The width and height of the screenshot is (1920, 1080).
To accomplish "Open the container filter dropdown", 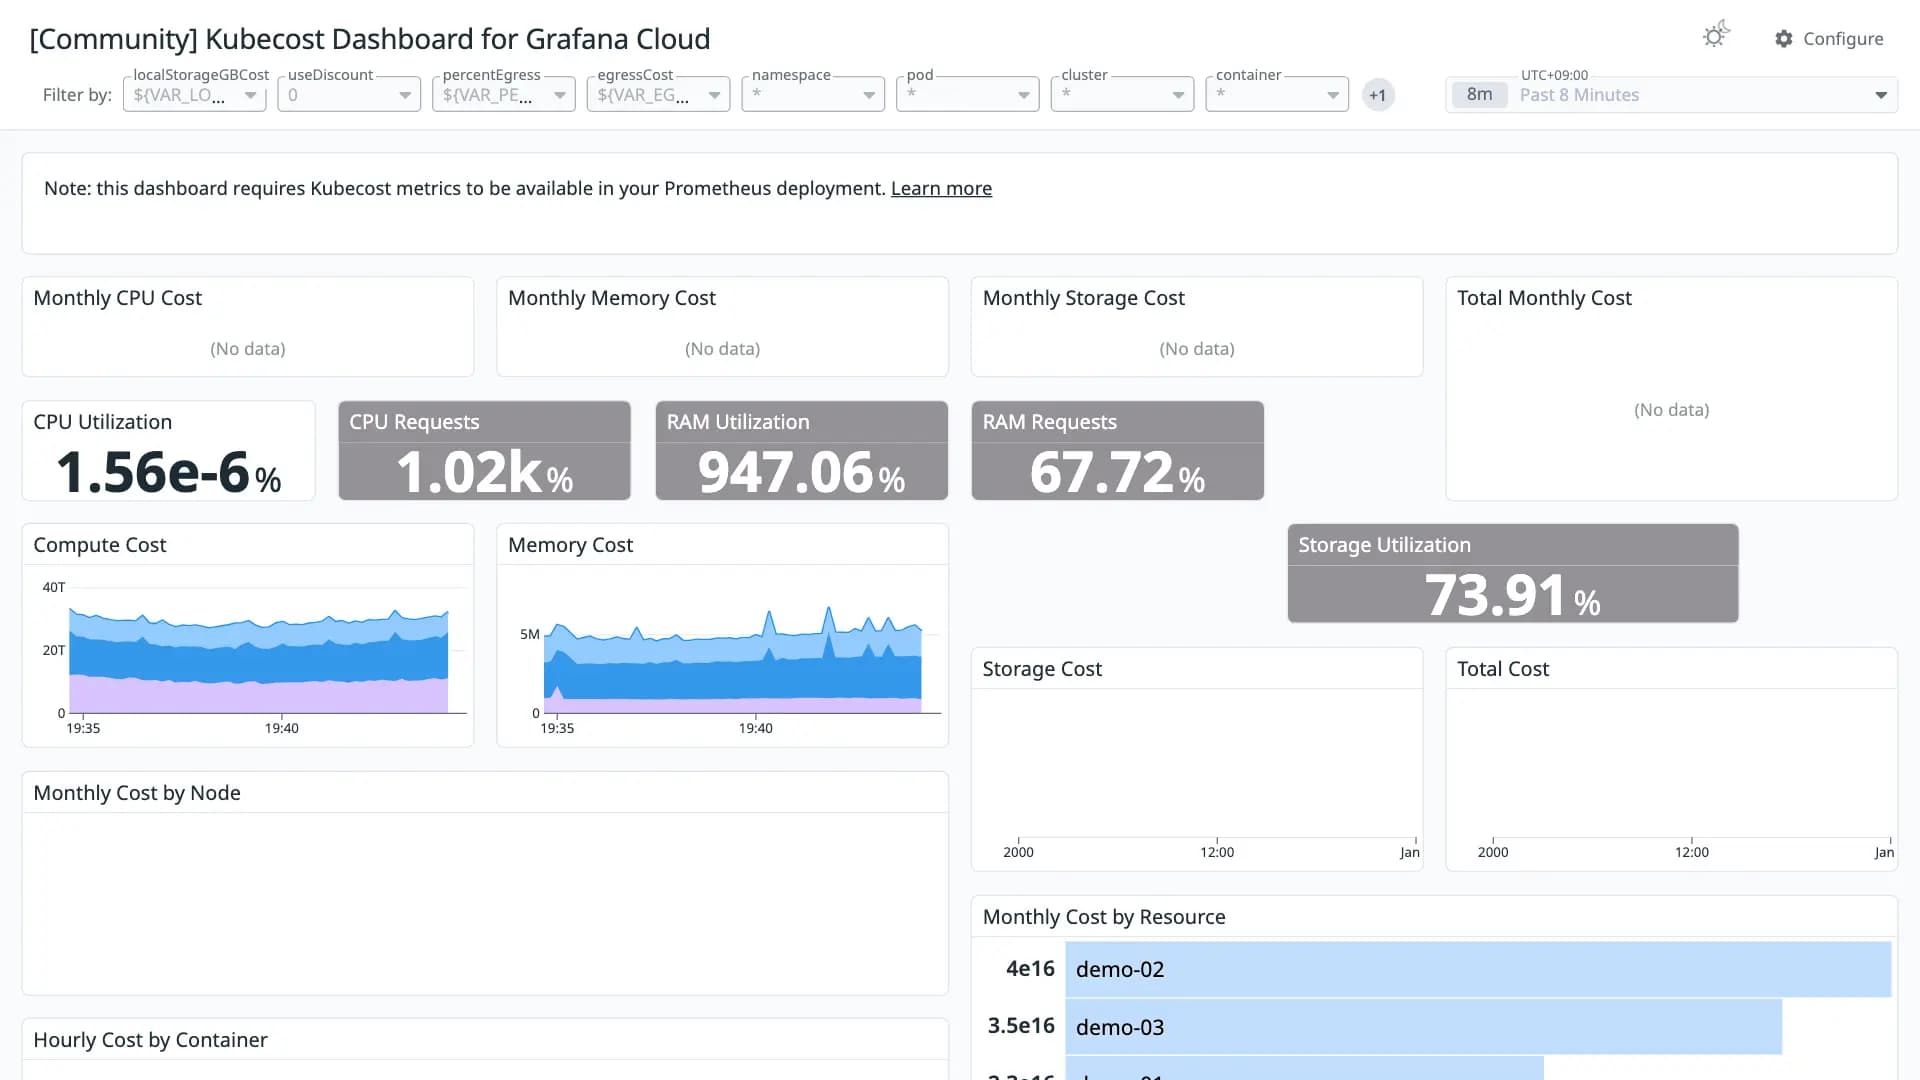I will [1277, 95].
